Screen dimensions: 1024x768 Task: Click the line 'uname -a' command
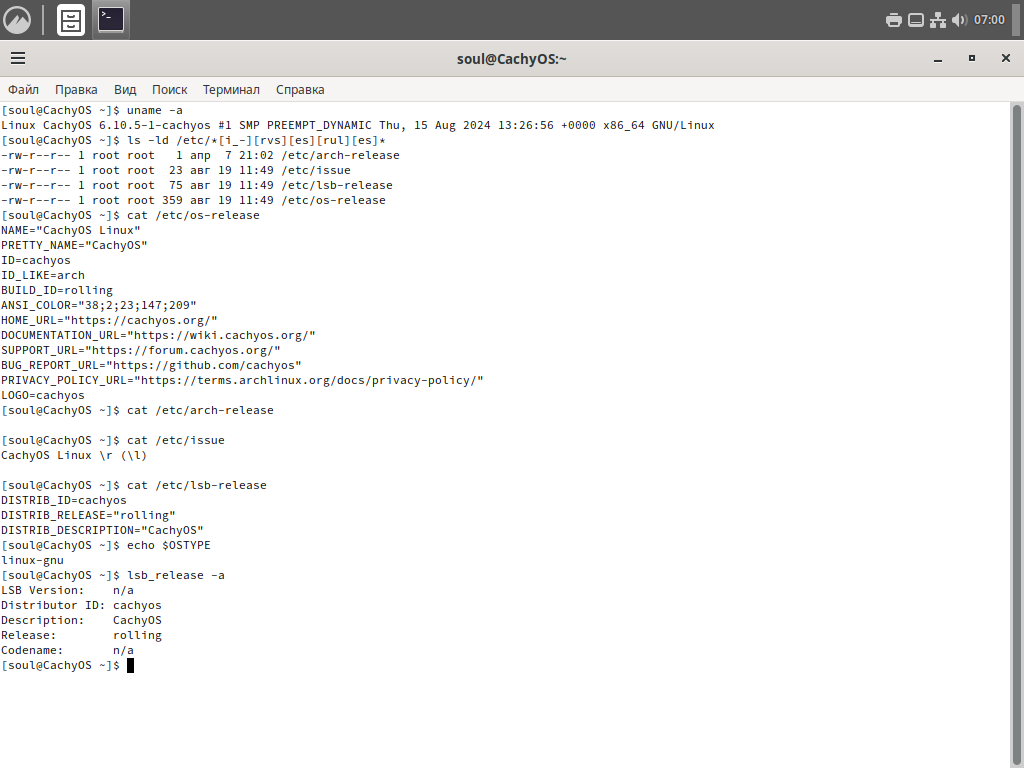(92, 110)
